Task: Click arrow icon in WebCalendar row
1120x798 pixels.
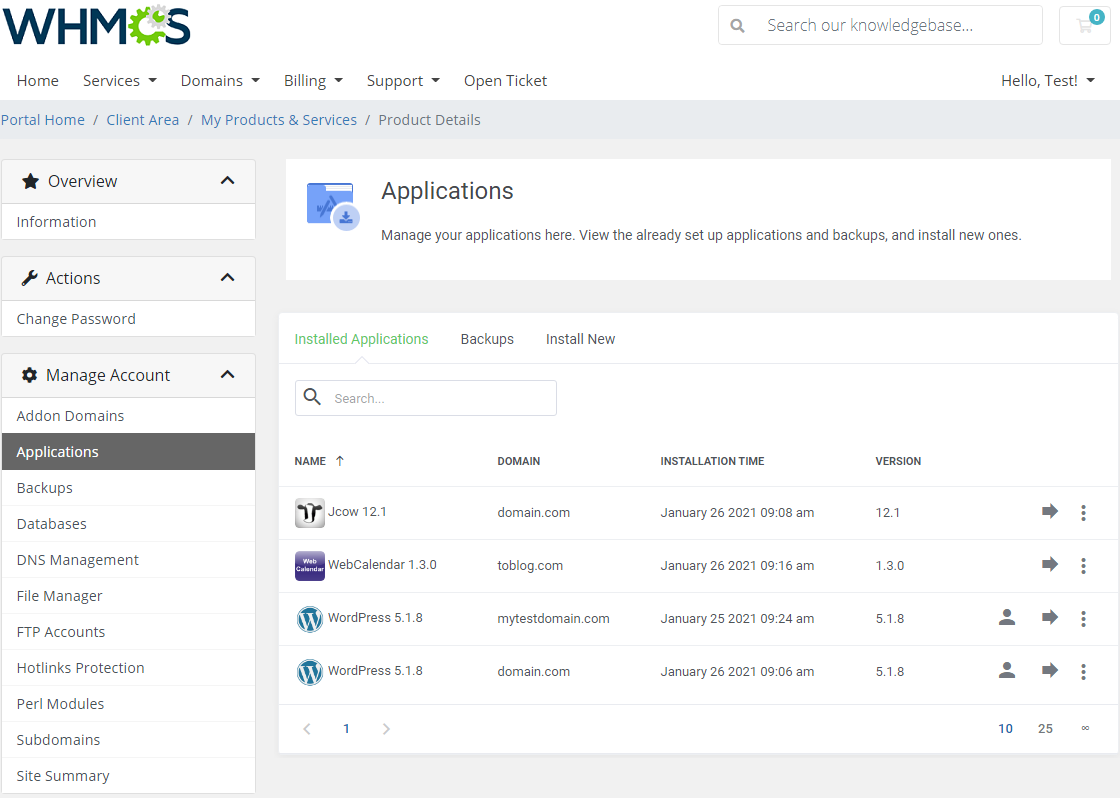Action: coord(1049,564)
